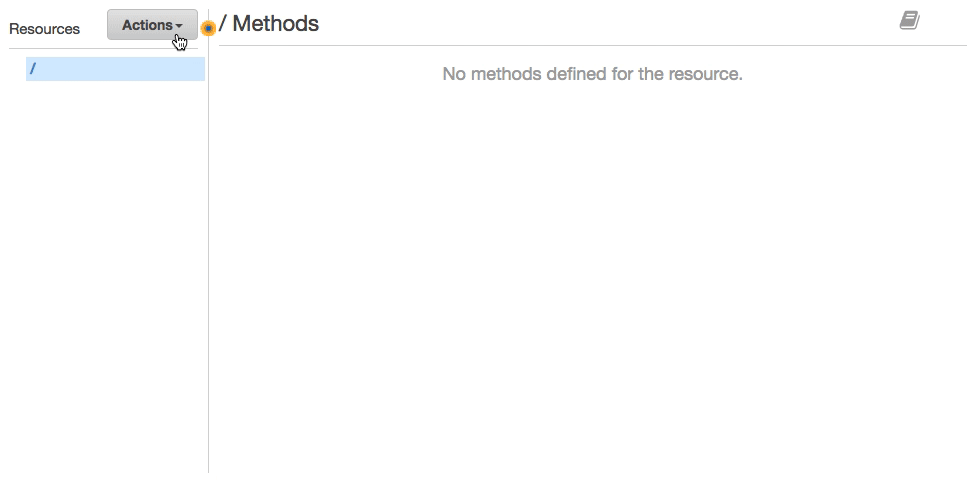Click the word "Methods" in the title
The image size is (974, 480).
point(276,24)
